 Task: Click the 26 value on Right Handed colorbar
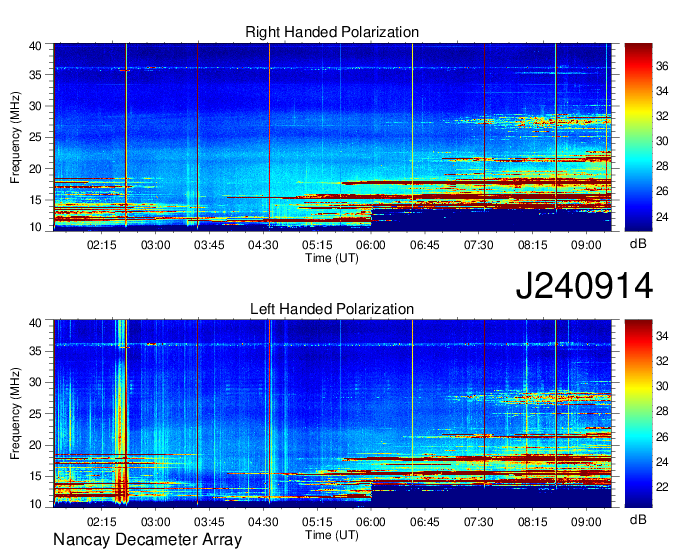pos(662,191)
